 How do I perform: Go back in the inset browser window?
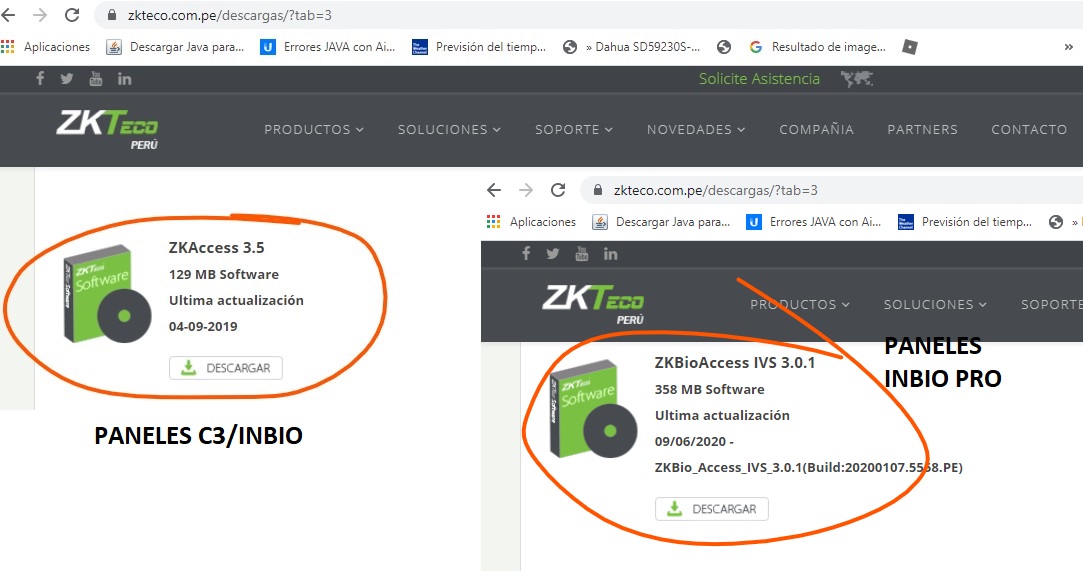(x=493, y=190)
